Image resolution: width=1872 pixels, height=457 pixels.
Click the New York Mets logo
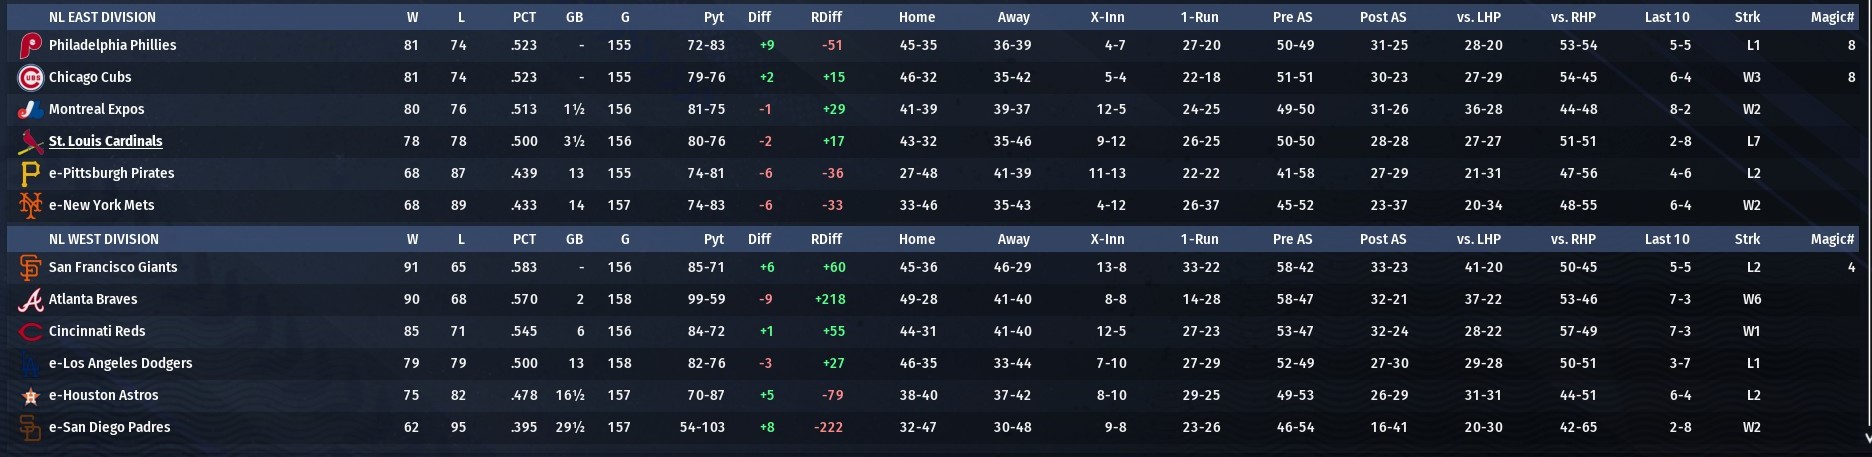31,206
